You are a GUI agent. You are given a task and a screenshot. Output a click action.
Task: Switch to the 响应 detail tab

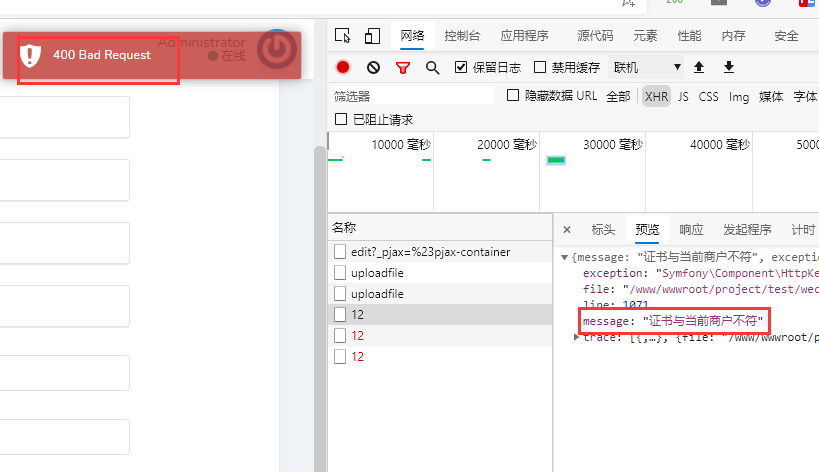pos(691,230)
